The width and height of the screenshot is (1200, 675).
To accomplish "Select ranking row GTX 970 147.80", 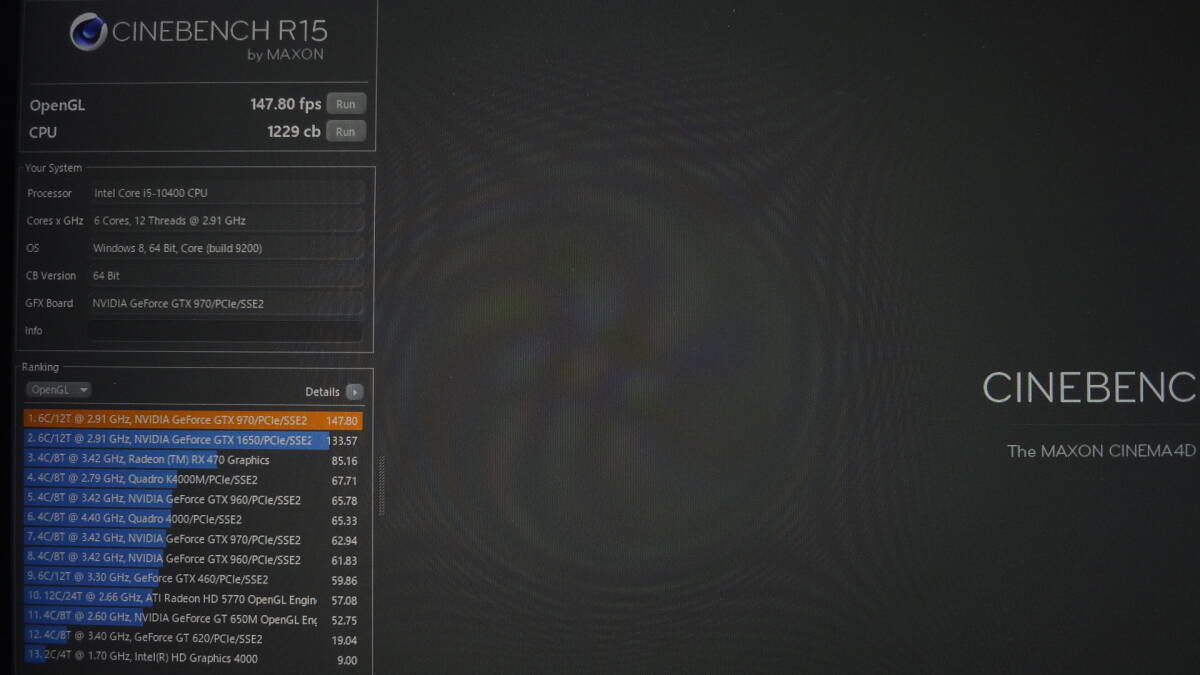I will [194, 421].
